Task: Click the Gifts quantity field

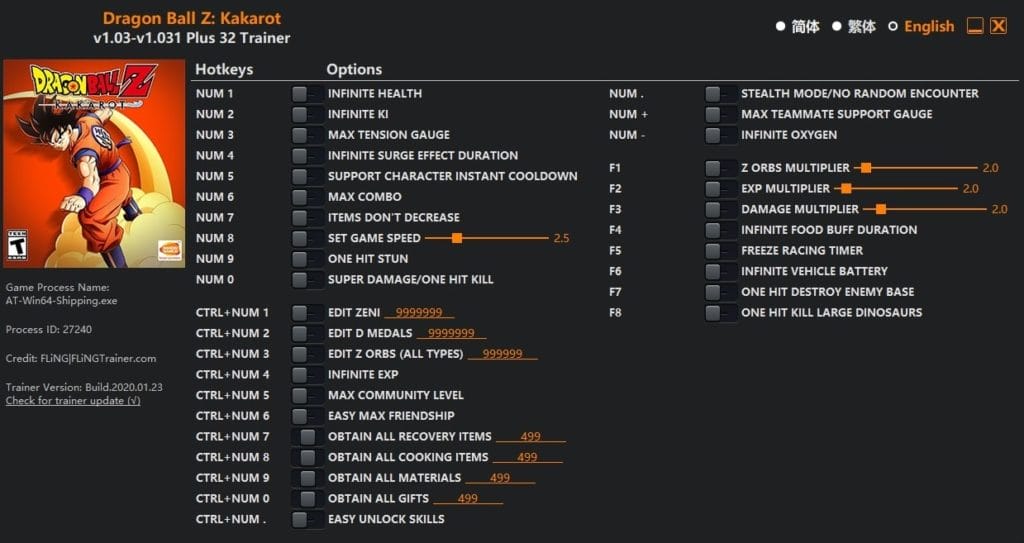Action: (x=468, y=499)
